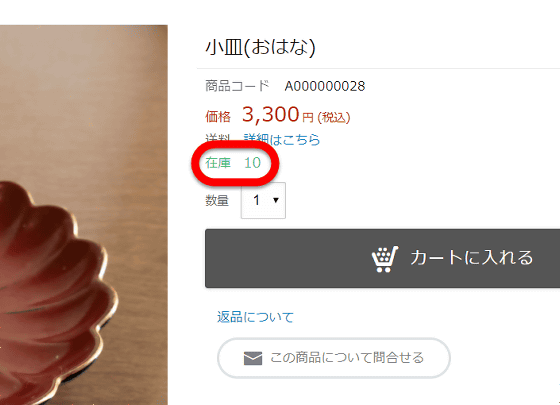Click the 価格 price label

tap(218, 116)
